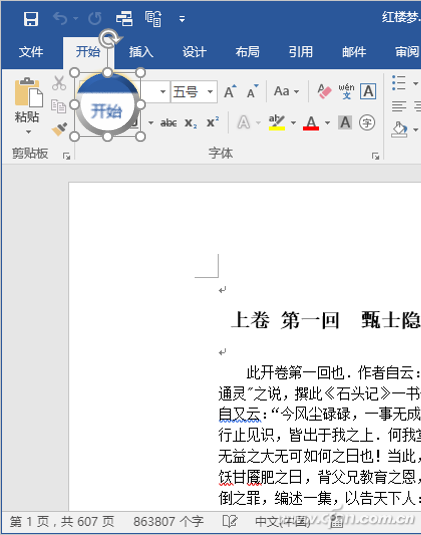Click the line starting 行止见识
This screenshot has width=421, height=535.
coord(320,435)
